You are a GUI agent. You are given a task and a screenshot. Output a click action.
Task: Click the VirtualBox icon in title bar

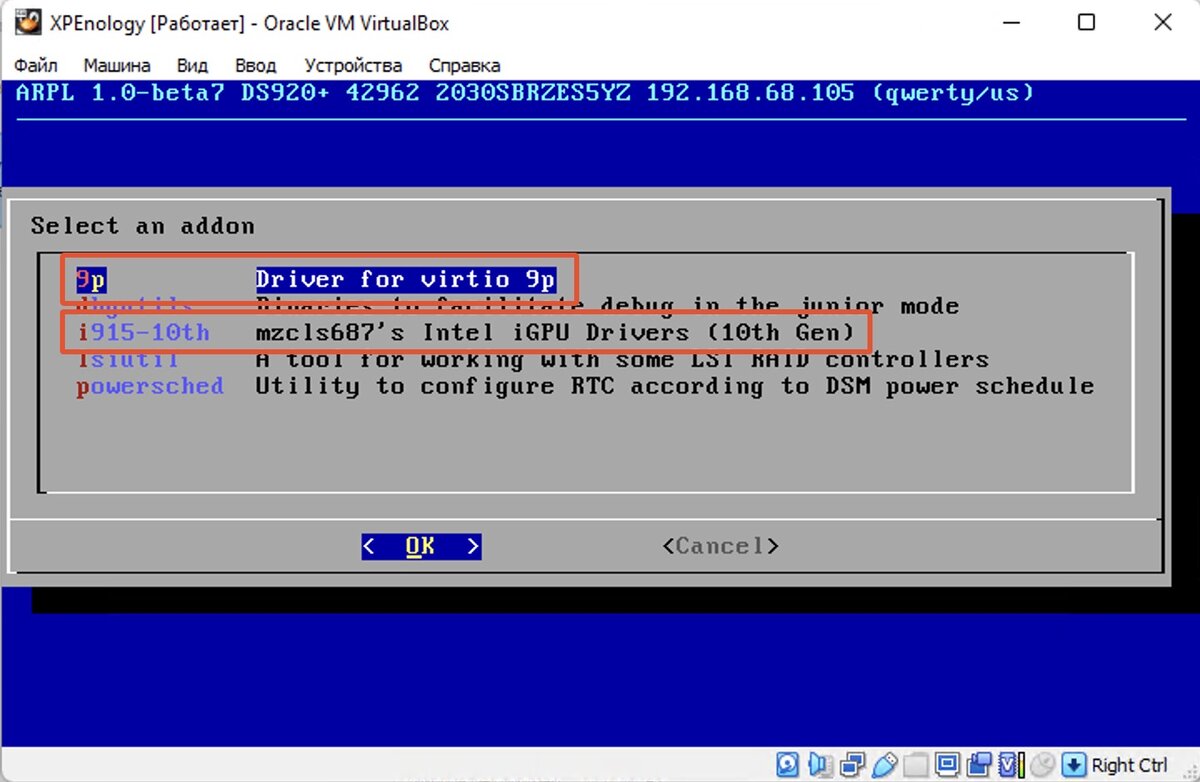[x=27, y=22]
